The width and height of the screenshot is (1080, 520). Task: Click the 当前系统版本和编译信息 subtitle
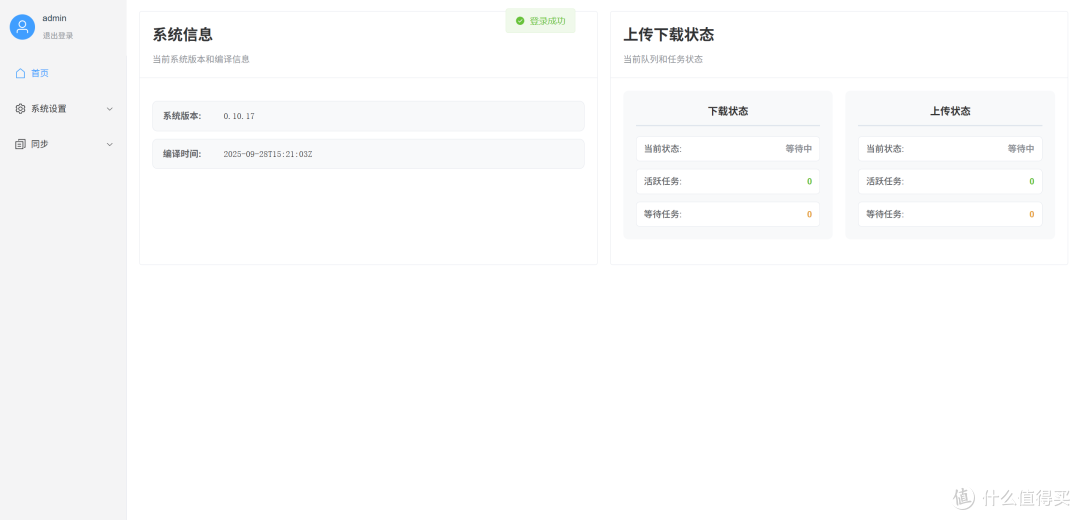tap(201, 59)
